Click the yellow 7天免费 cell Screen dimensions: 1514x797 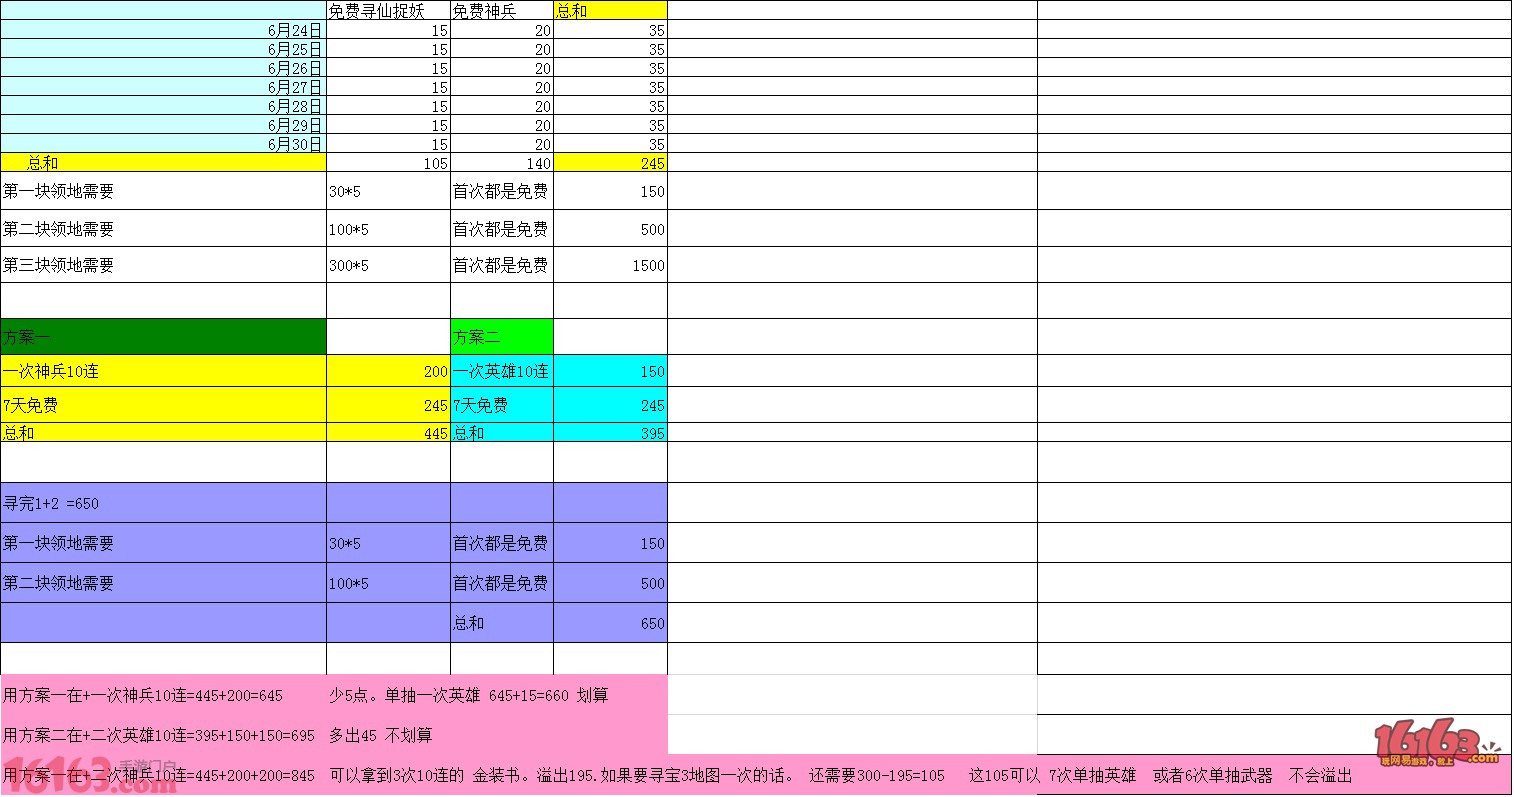click(163, 405)
